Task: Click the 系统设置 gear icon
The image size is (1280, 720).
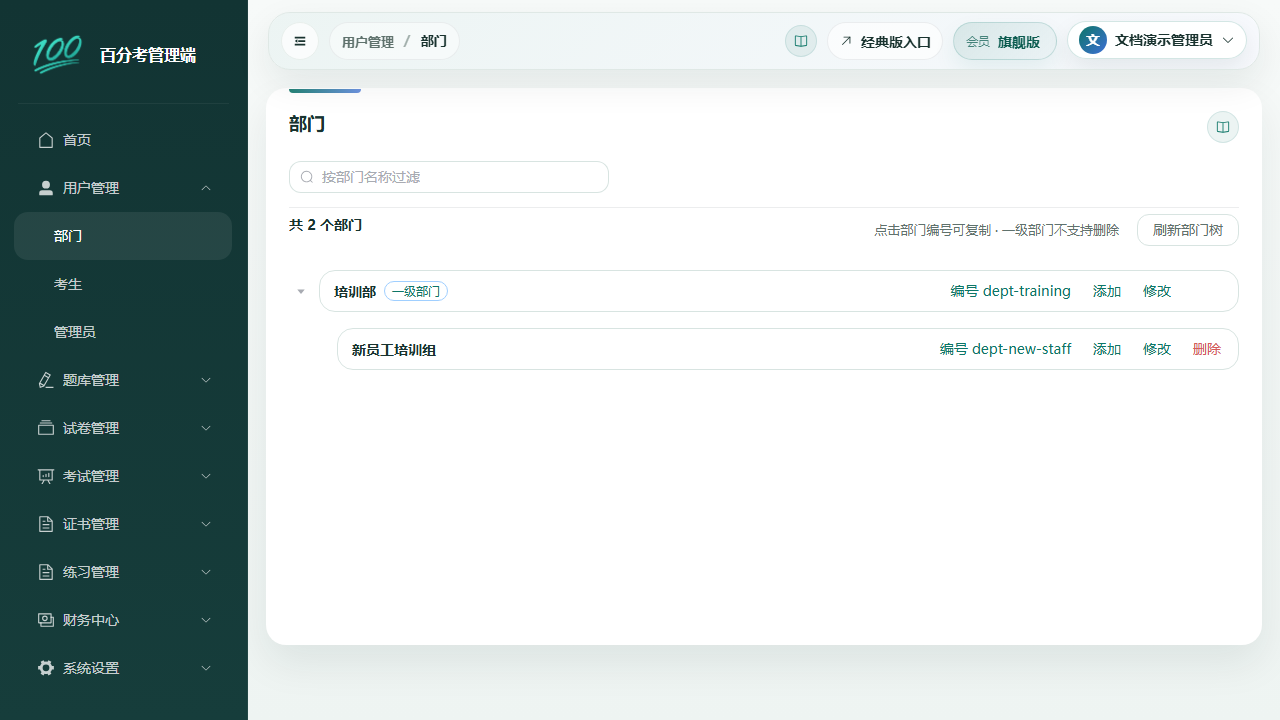Action: coord(46,668)
